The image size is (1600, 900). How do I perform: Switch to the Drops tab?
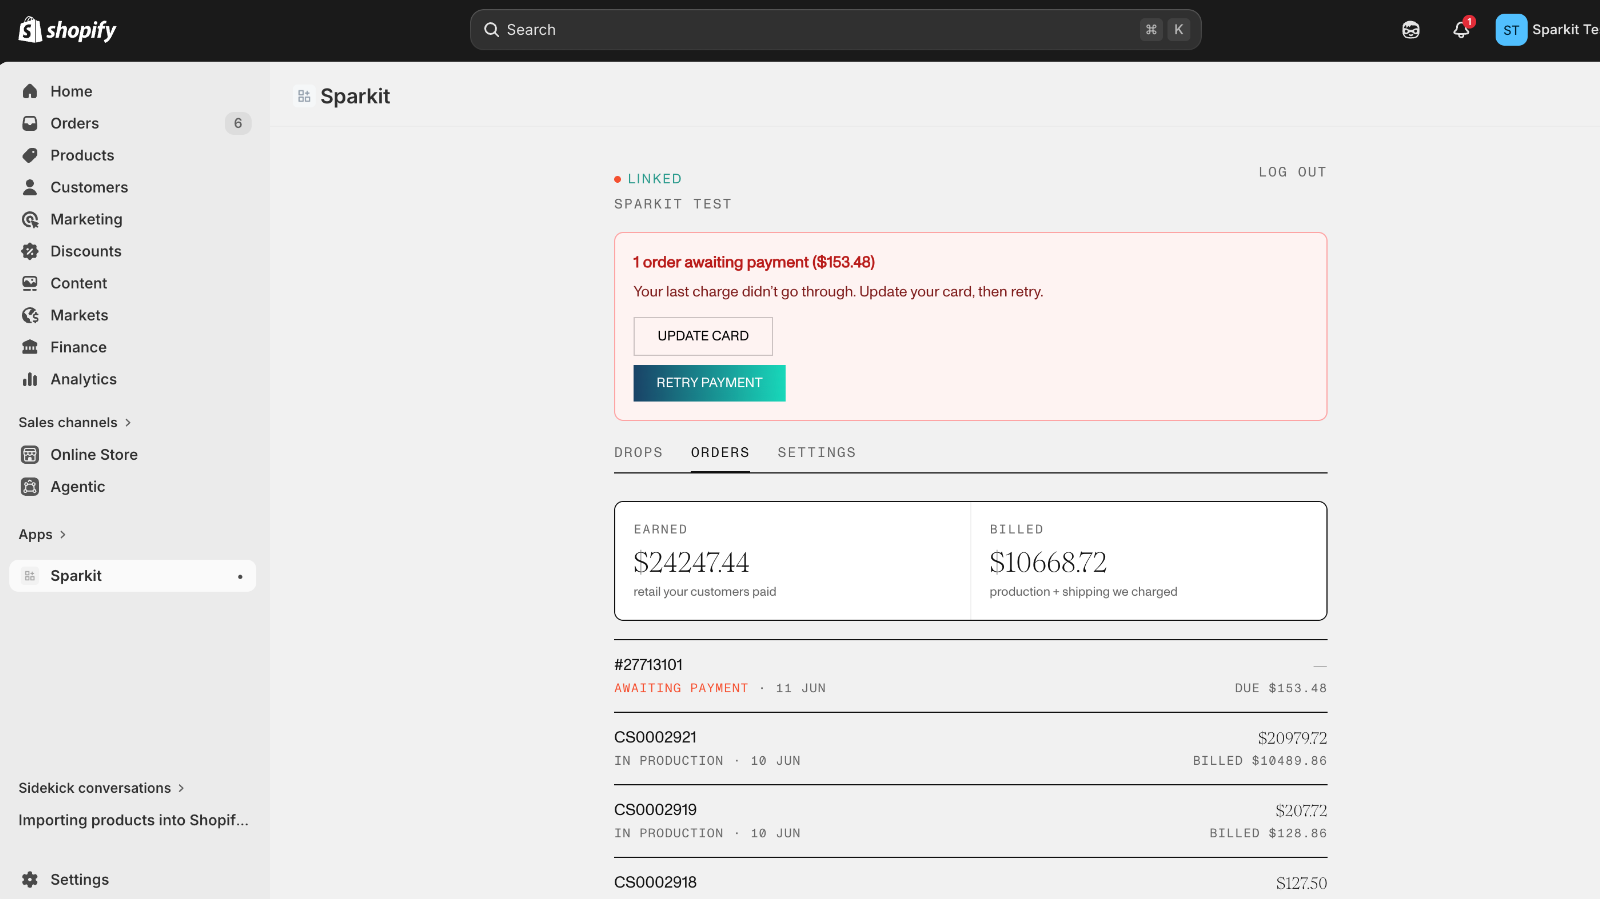pyautogui.click(x=638, y=452)
